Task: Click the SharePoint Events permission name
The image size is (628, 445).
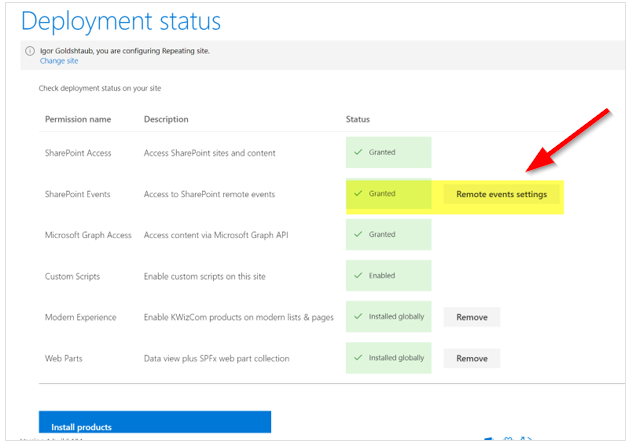Action: (77, 194)
